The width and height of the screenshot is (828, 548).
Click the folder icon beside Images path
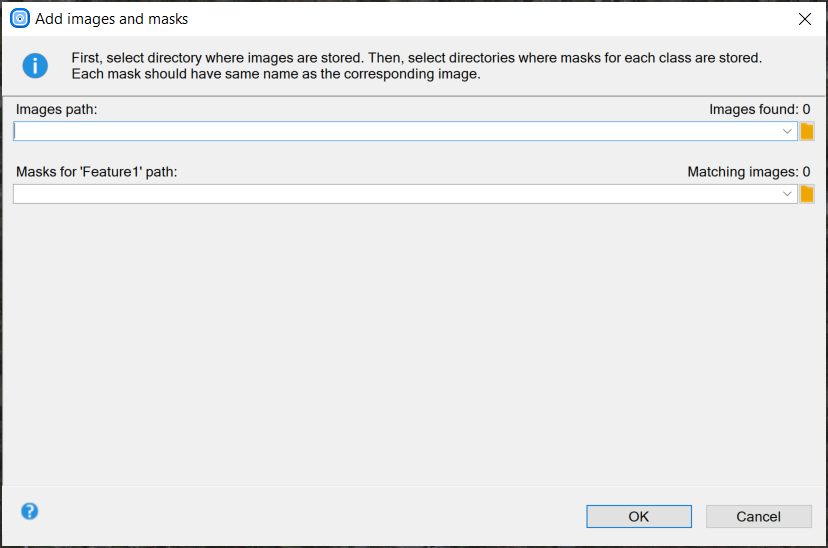pyautogui.click(x=807, y=132)
